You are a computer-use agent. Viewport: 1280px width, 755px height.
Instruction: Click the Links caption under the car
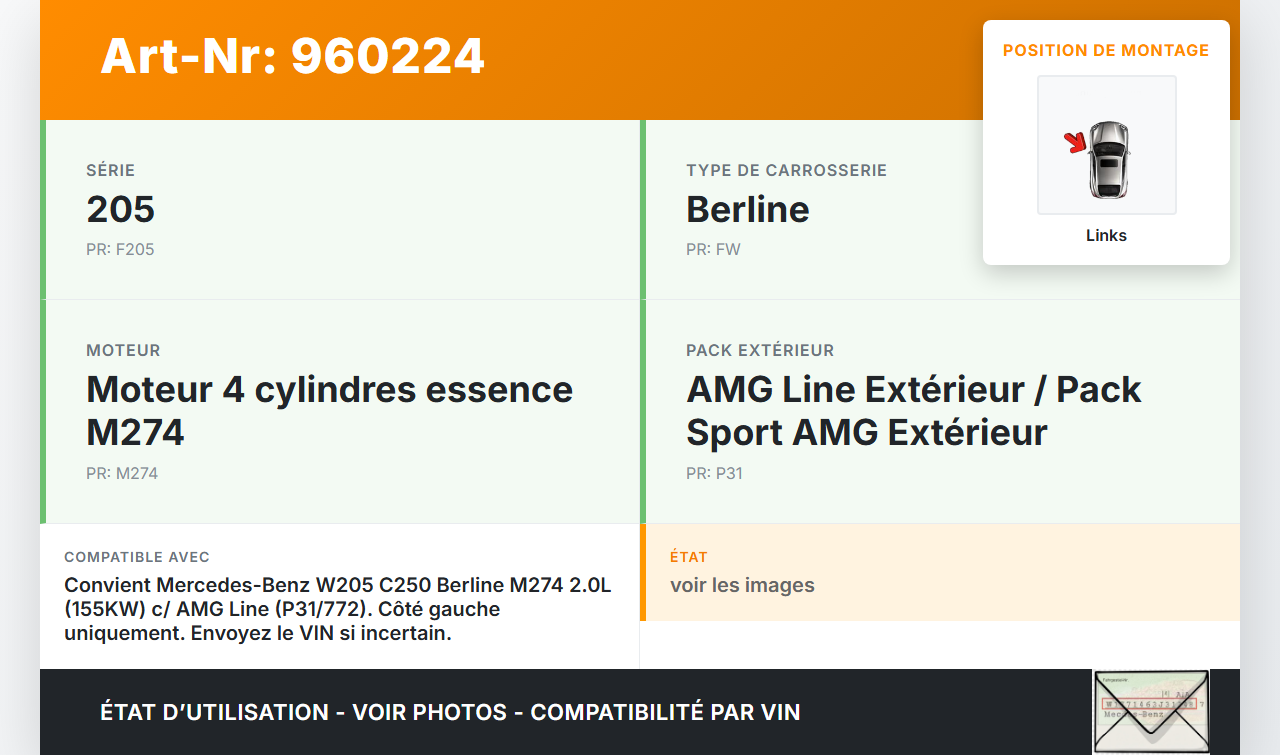point(1106,236)
